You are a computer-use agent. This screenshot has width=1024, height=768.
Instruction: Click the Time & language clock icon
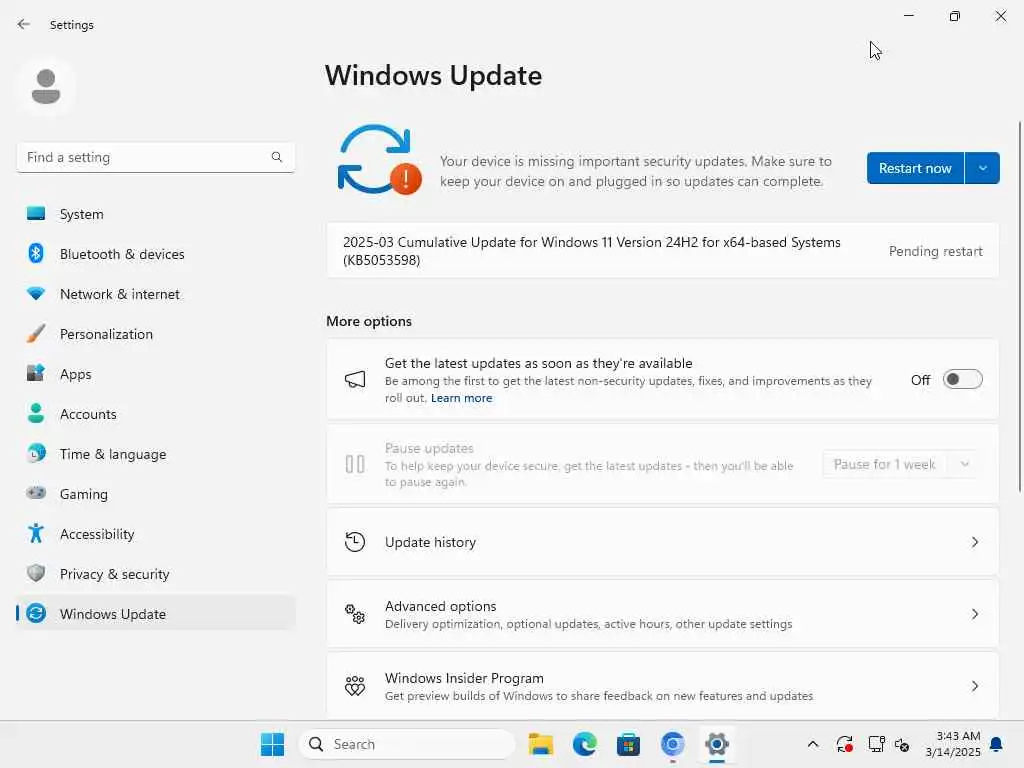click(36, 453)
